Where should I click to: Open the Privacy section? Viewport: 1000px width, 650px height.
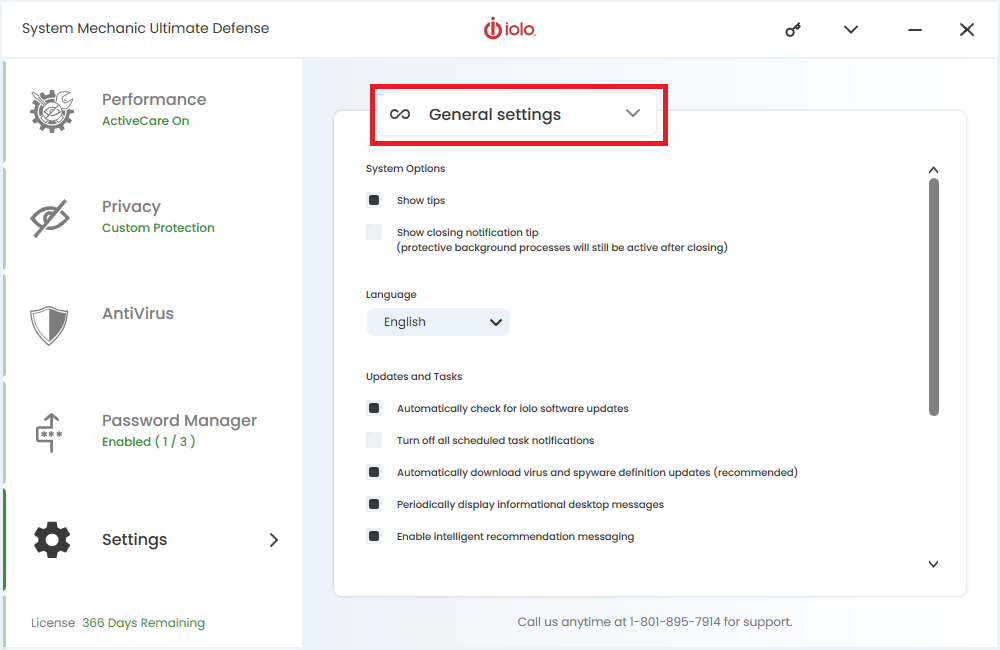[x=153, y=218]
